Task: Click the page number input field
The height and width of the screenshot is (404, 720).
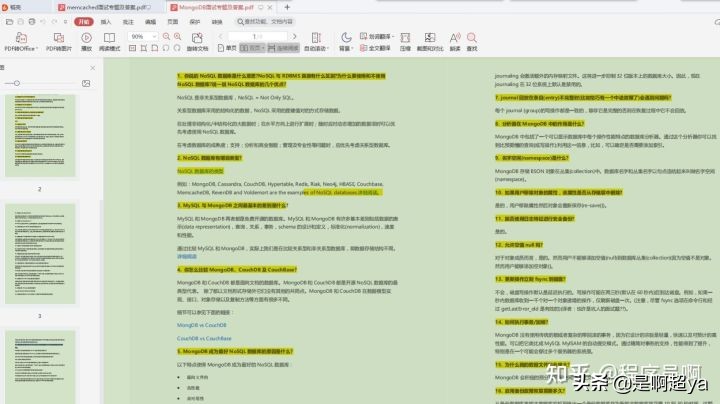Action: (x=258, y=36)
